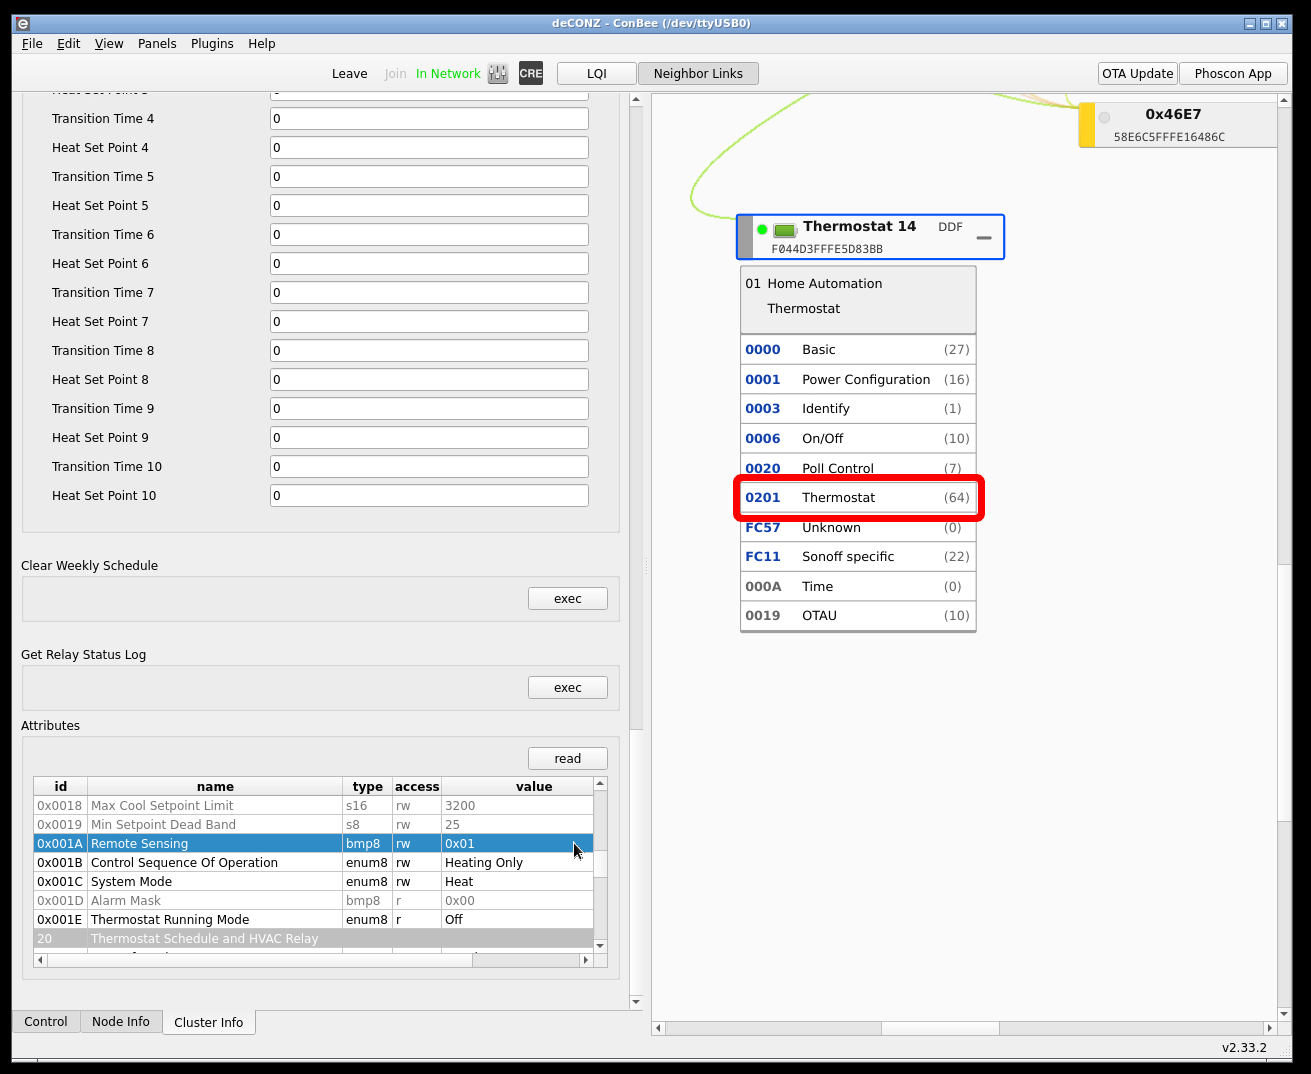Click the deCONZ application icon in the title bar
The height and width of the screenshot is (1074, 1311).
23,23
